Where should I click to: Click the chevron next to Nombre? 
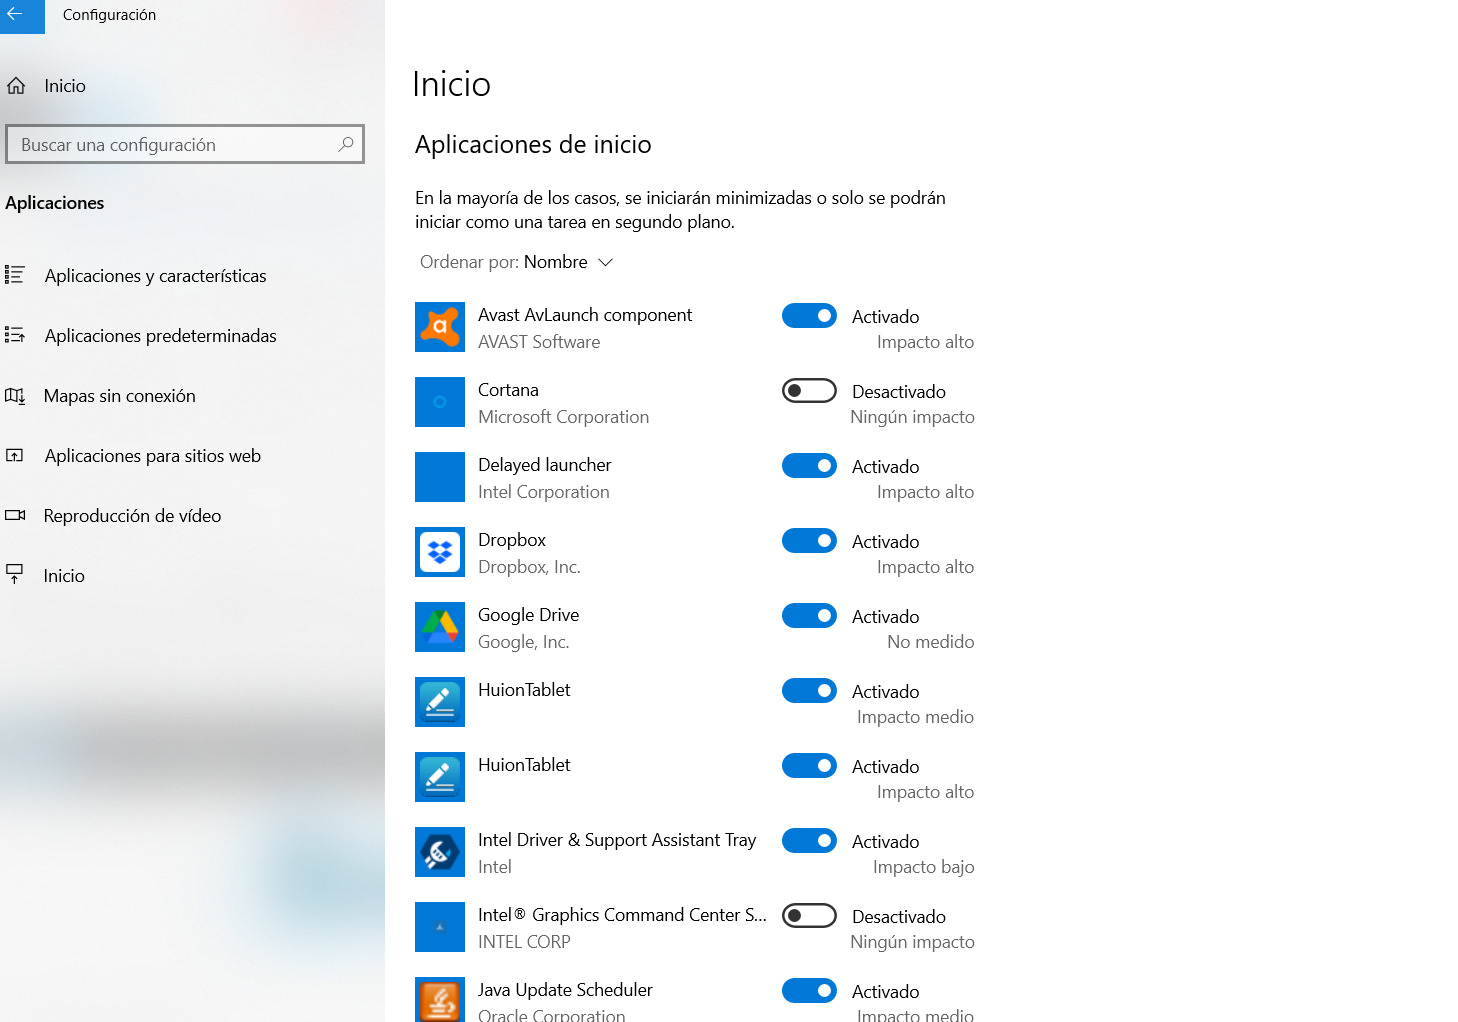(x=605, y=262)
